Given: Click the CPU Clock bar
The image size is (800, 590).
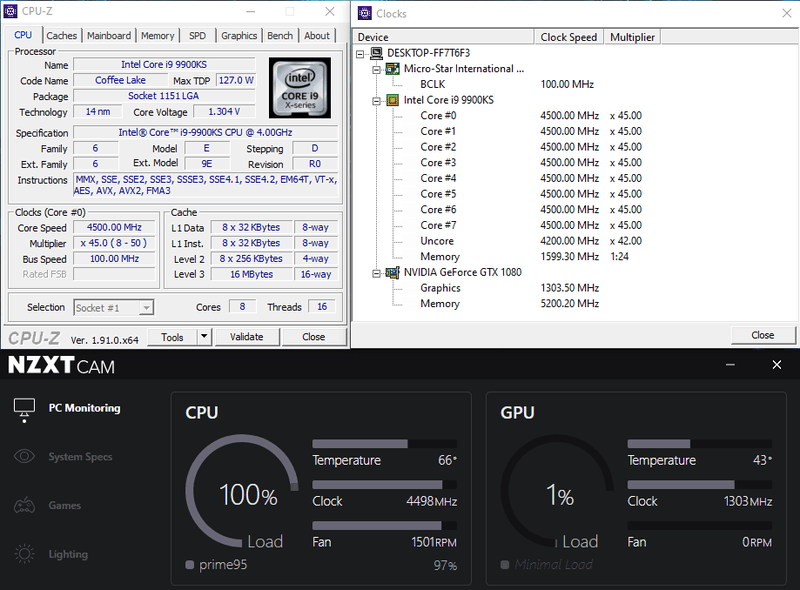Looking at the screenshot, I should (x=385, y=484).
